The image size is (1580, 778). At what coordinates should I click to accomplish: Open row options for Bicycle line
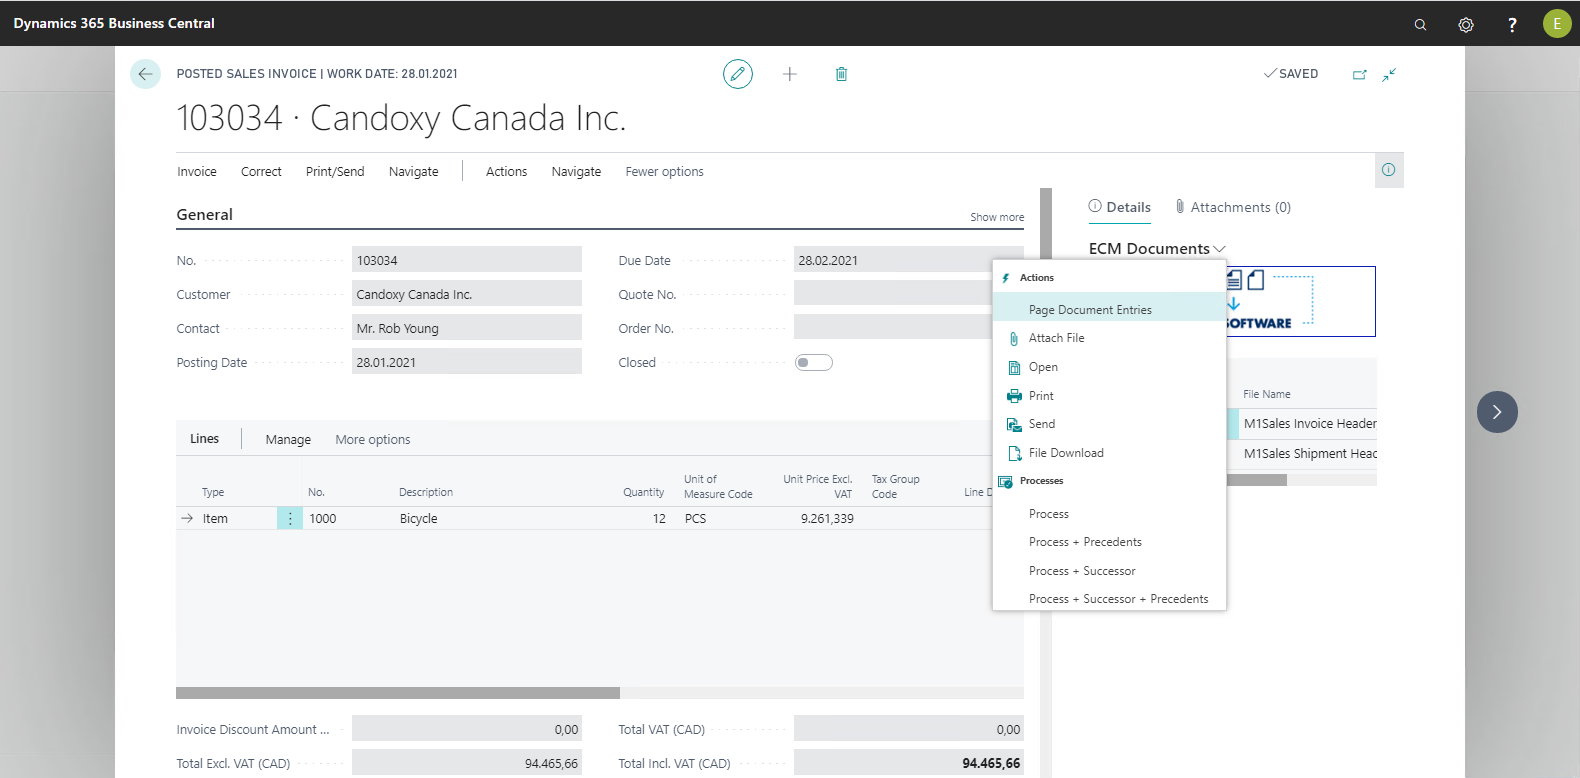[x=290, y=518]
